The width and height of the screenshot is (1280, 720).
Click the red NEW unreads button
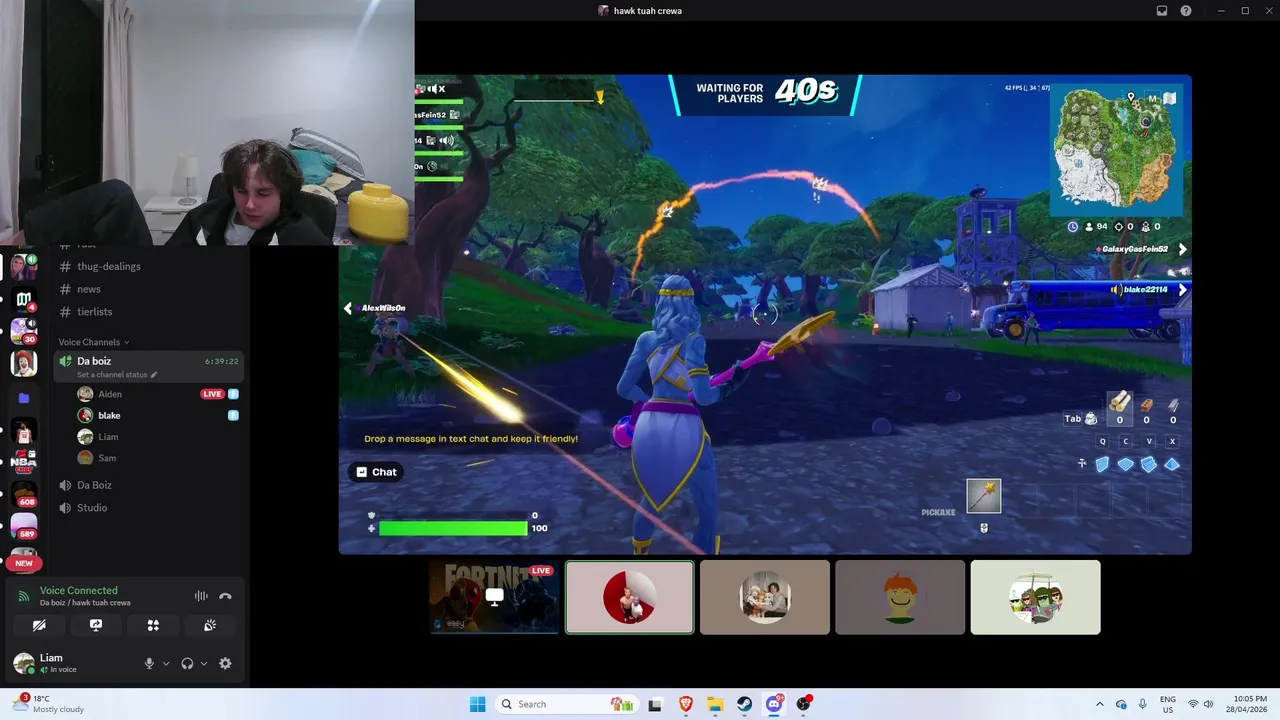tap(24, 563)
